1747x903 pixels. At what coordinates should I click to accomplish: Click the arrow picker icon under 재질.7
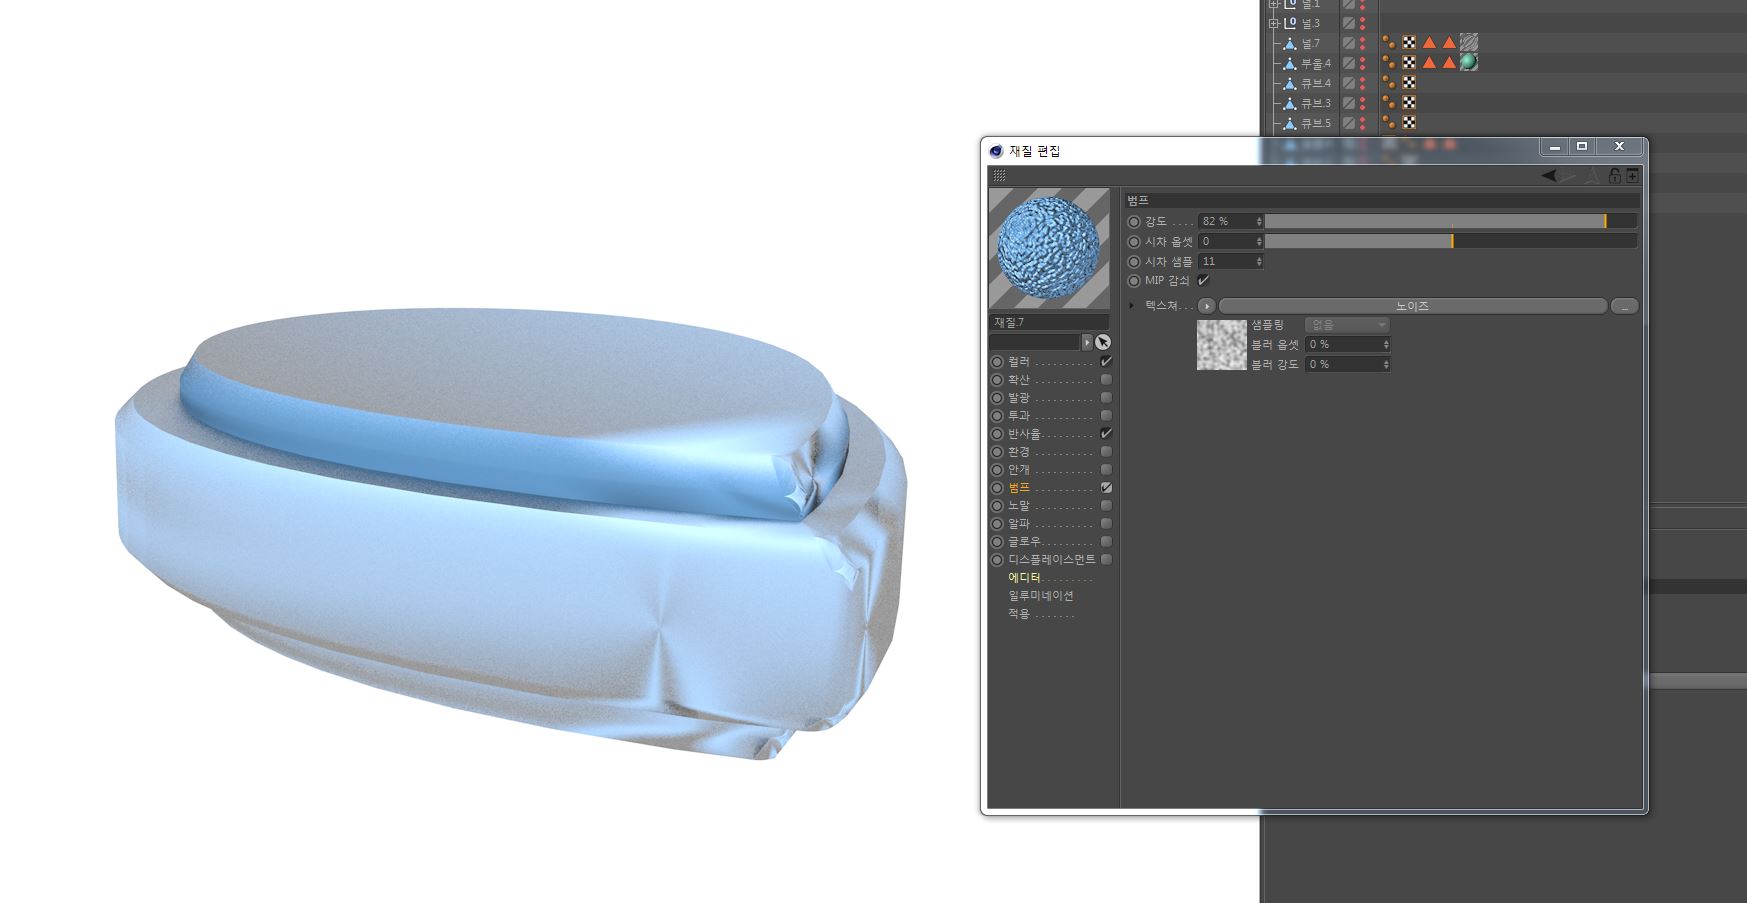(x=1102, y=342)
